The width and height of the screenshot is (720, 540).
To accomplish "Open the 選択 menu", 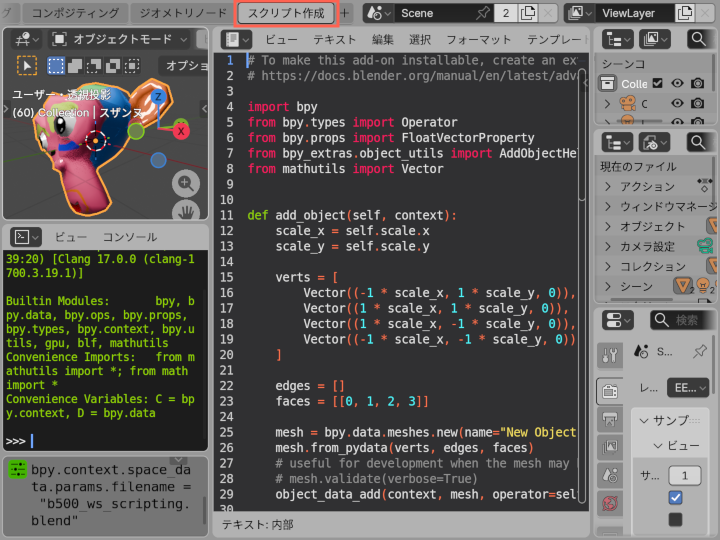I will 420,39.
